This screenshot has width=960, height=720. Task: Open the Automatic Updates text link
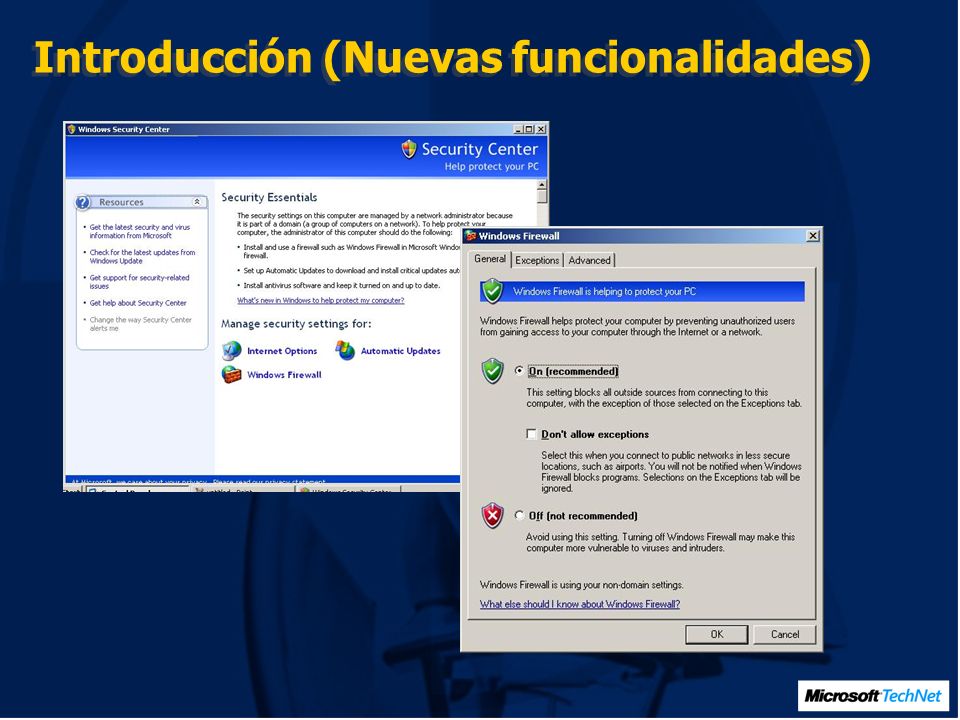click(x=400, y=351)
